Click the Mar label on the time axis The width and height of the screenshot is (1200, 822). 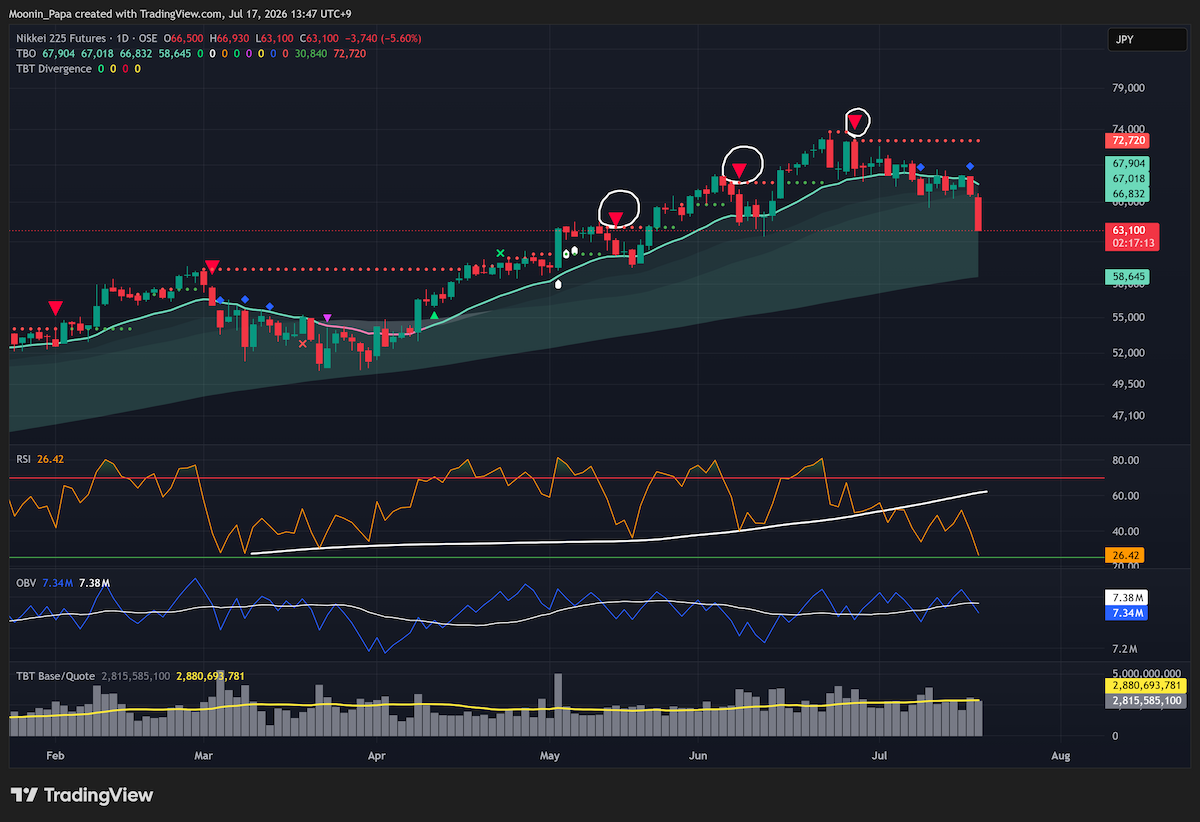[204, 757]
